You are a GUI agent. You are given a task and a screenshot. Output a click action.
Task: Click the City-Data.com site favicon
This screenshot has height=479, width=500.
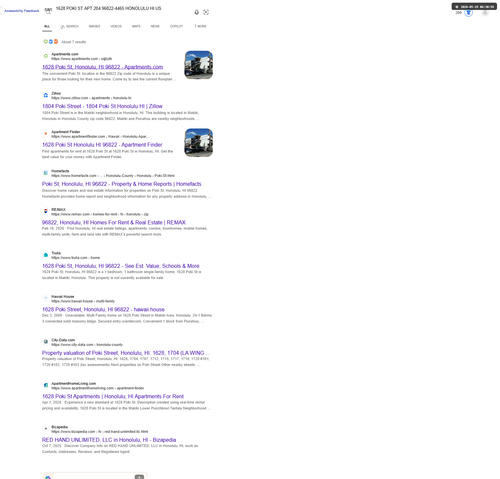pyautogui.click(x=46, y=342)
